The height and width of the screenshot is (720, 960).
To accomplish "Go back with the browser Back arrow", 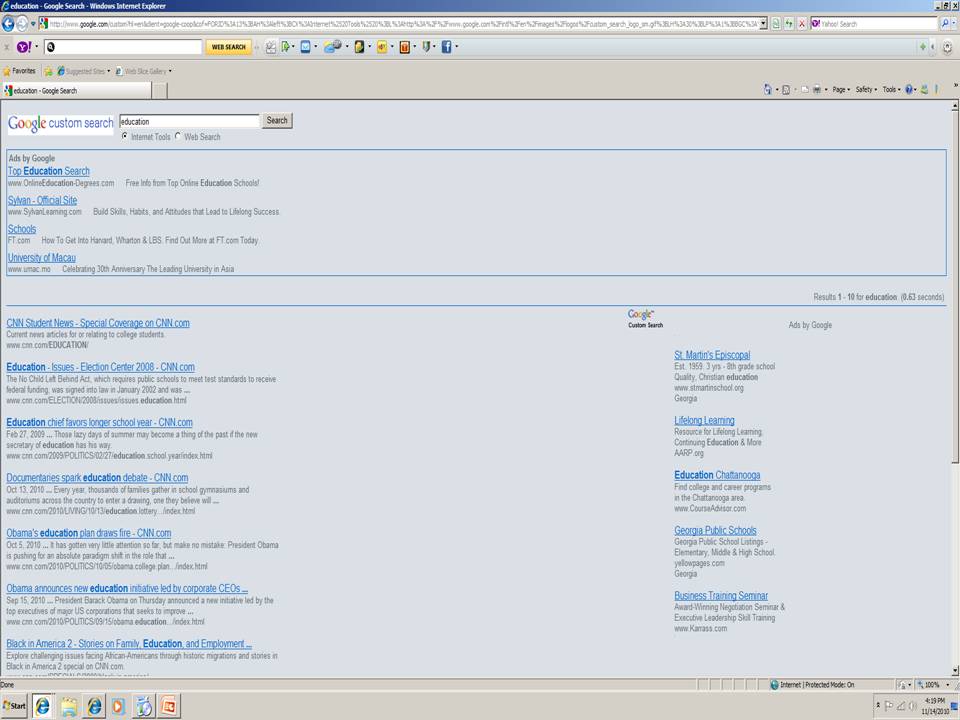I will coord(8,24).
